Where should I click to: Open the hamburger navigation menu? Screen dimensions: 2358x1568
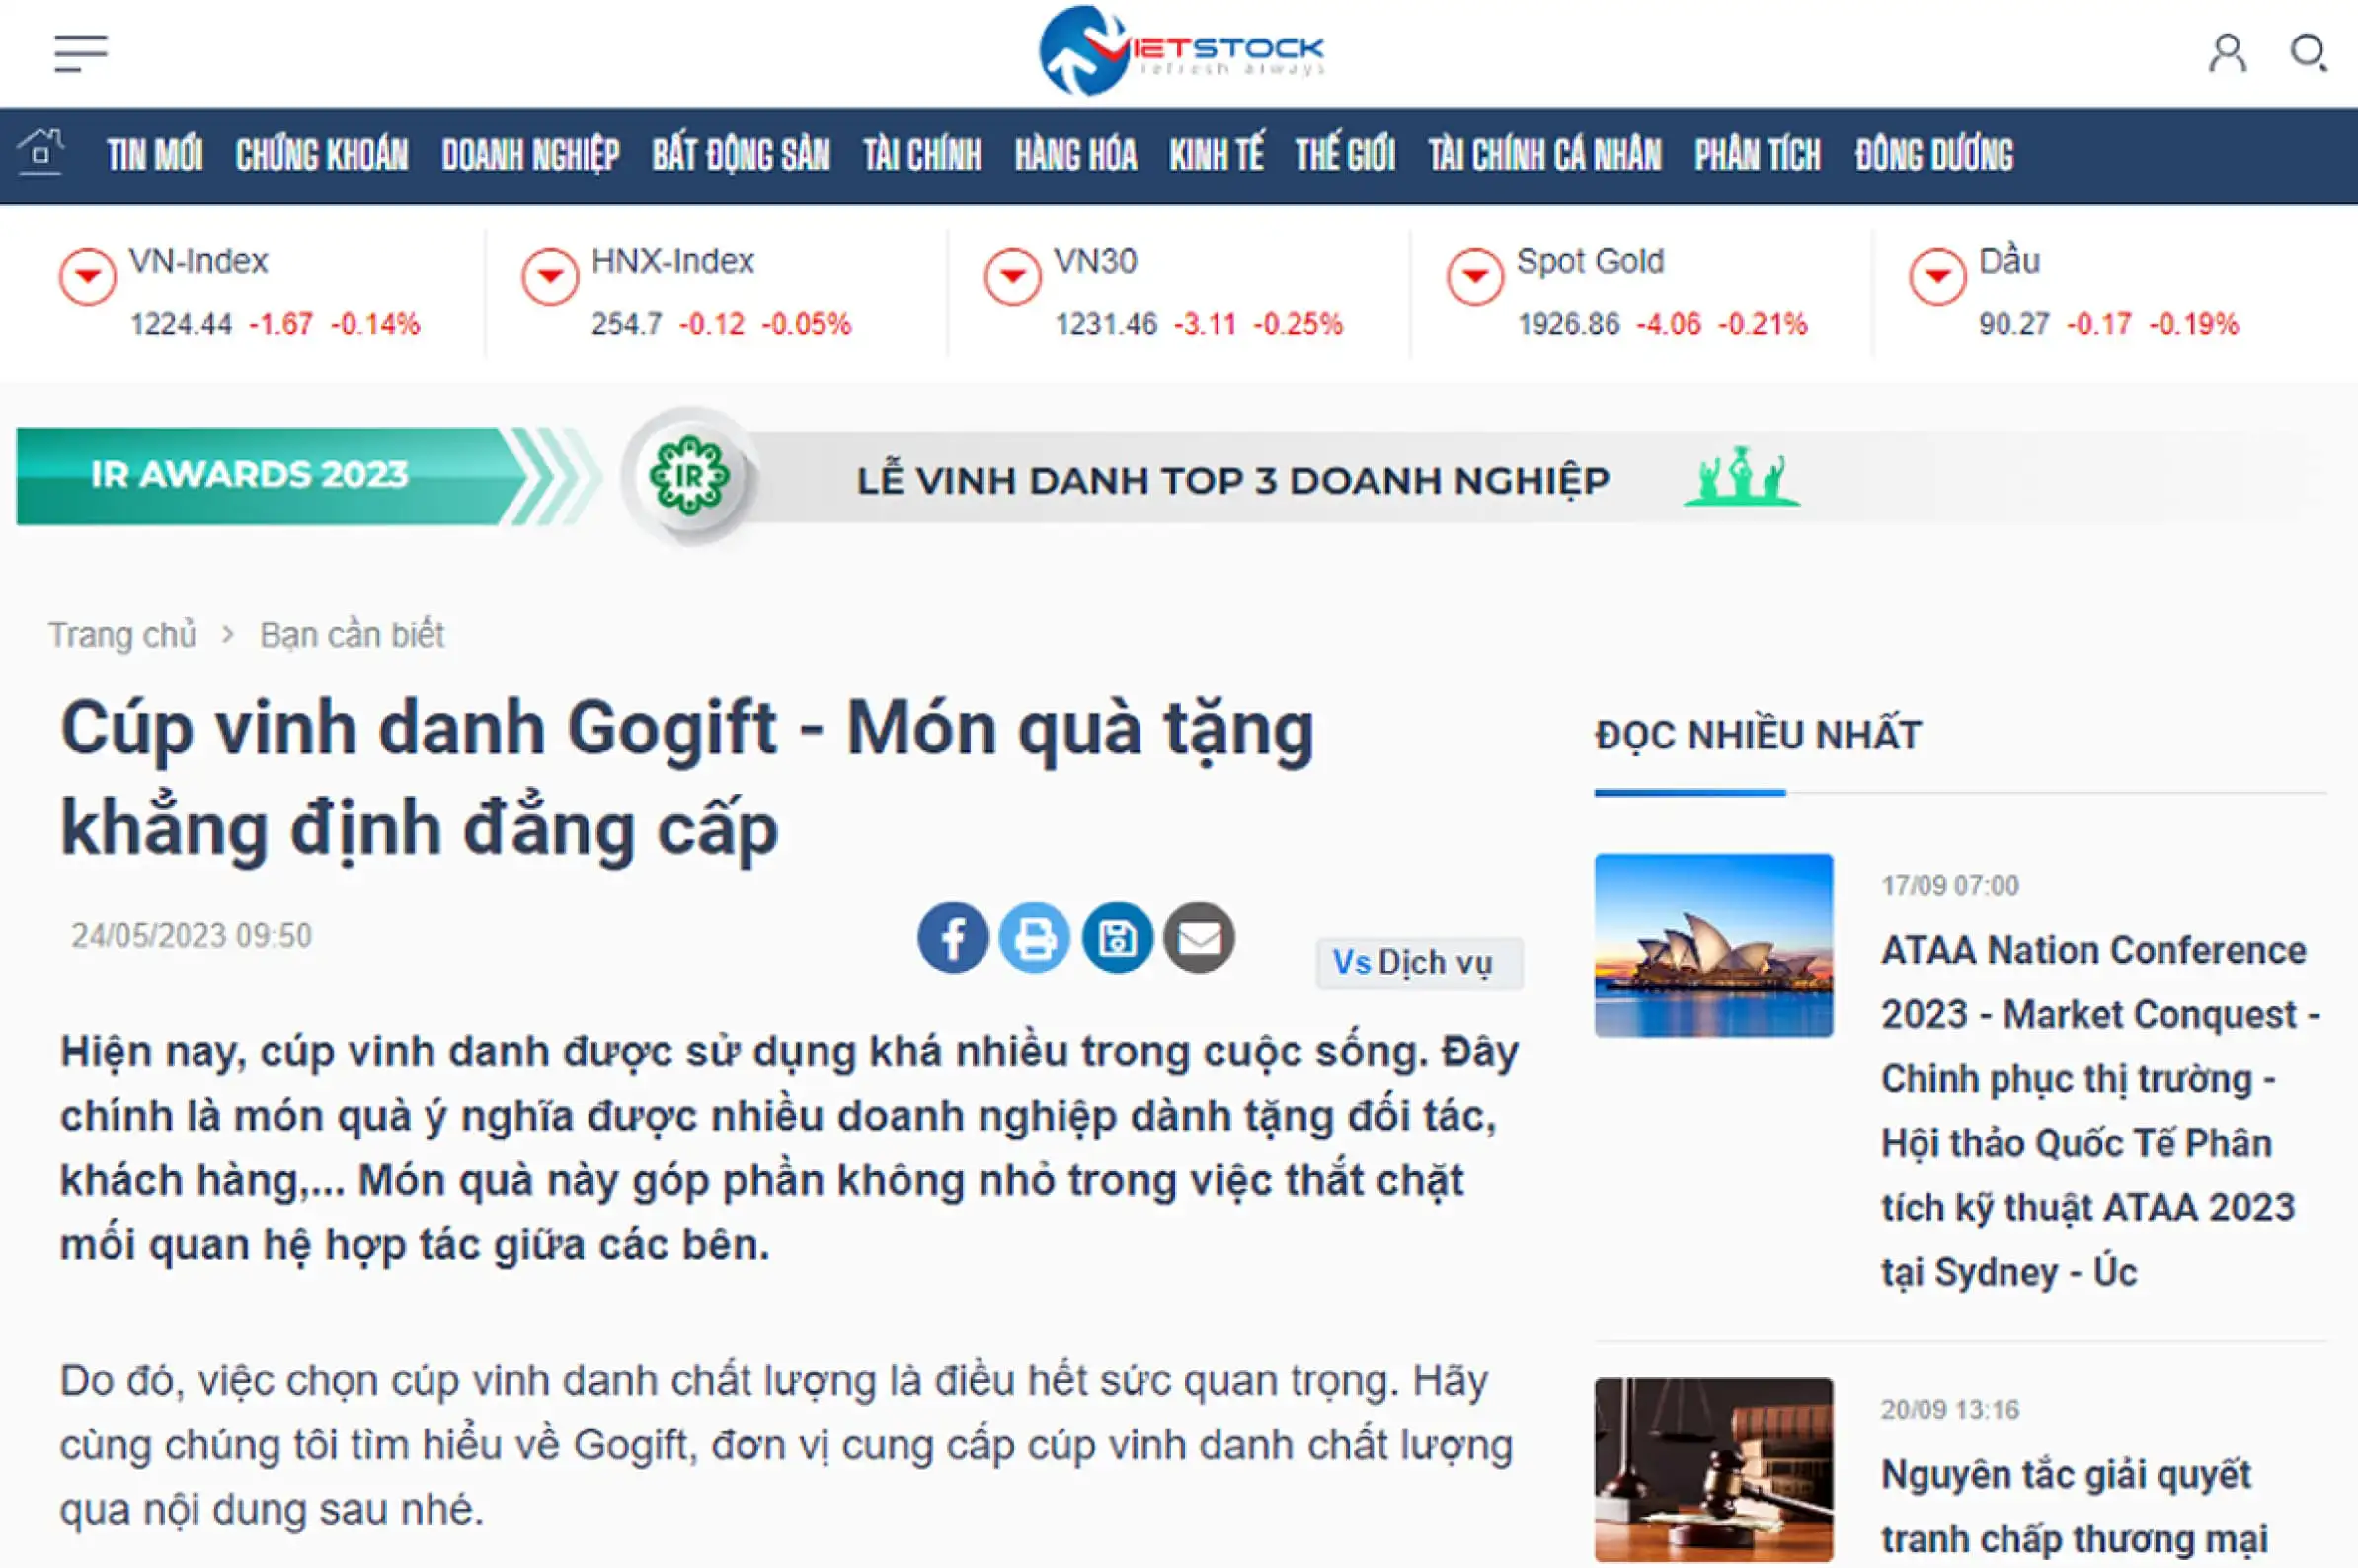tap(82, 51)
